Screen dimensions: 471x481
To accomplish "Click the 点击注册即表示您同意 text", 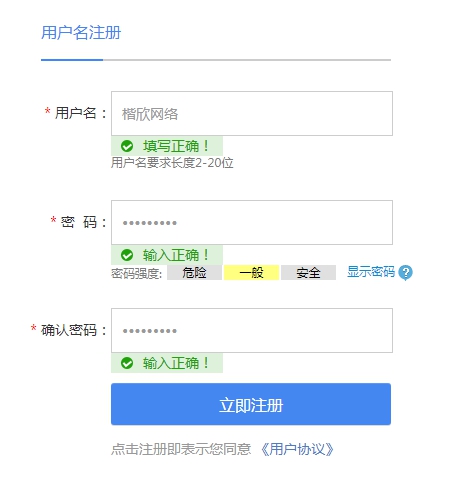I will (181, 449).
